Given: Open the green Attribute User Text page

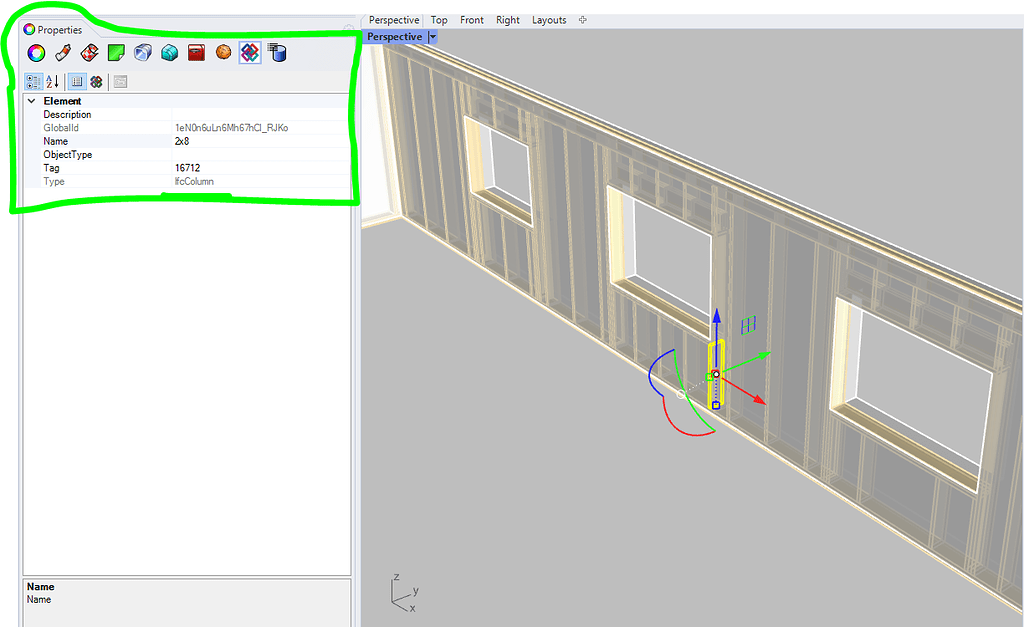Looking at the screenshot, I should tap(115, 52).
